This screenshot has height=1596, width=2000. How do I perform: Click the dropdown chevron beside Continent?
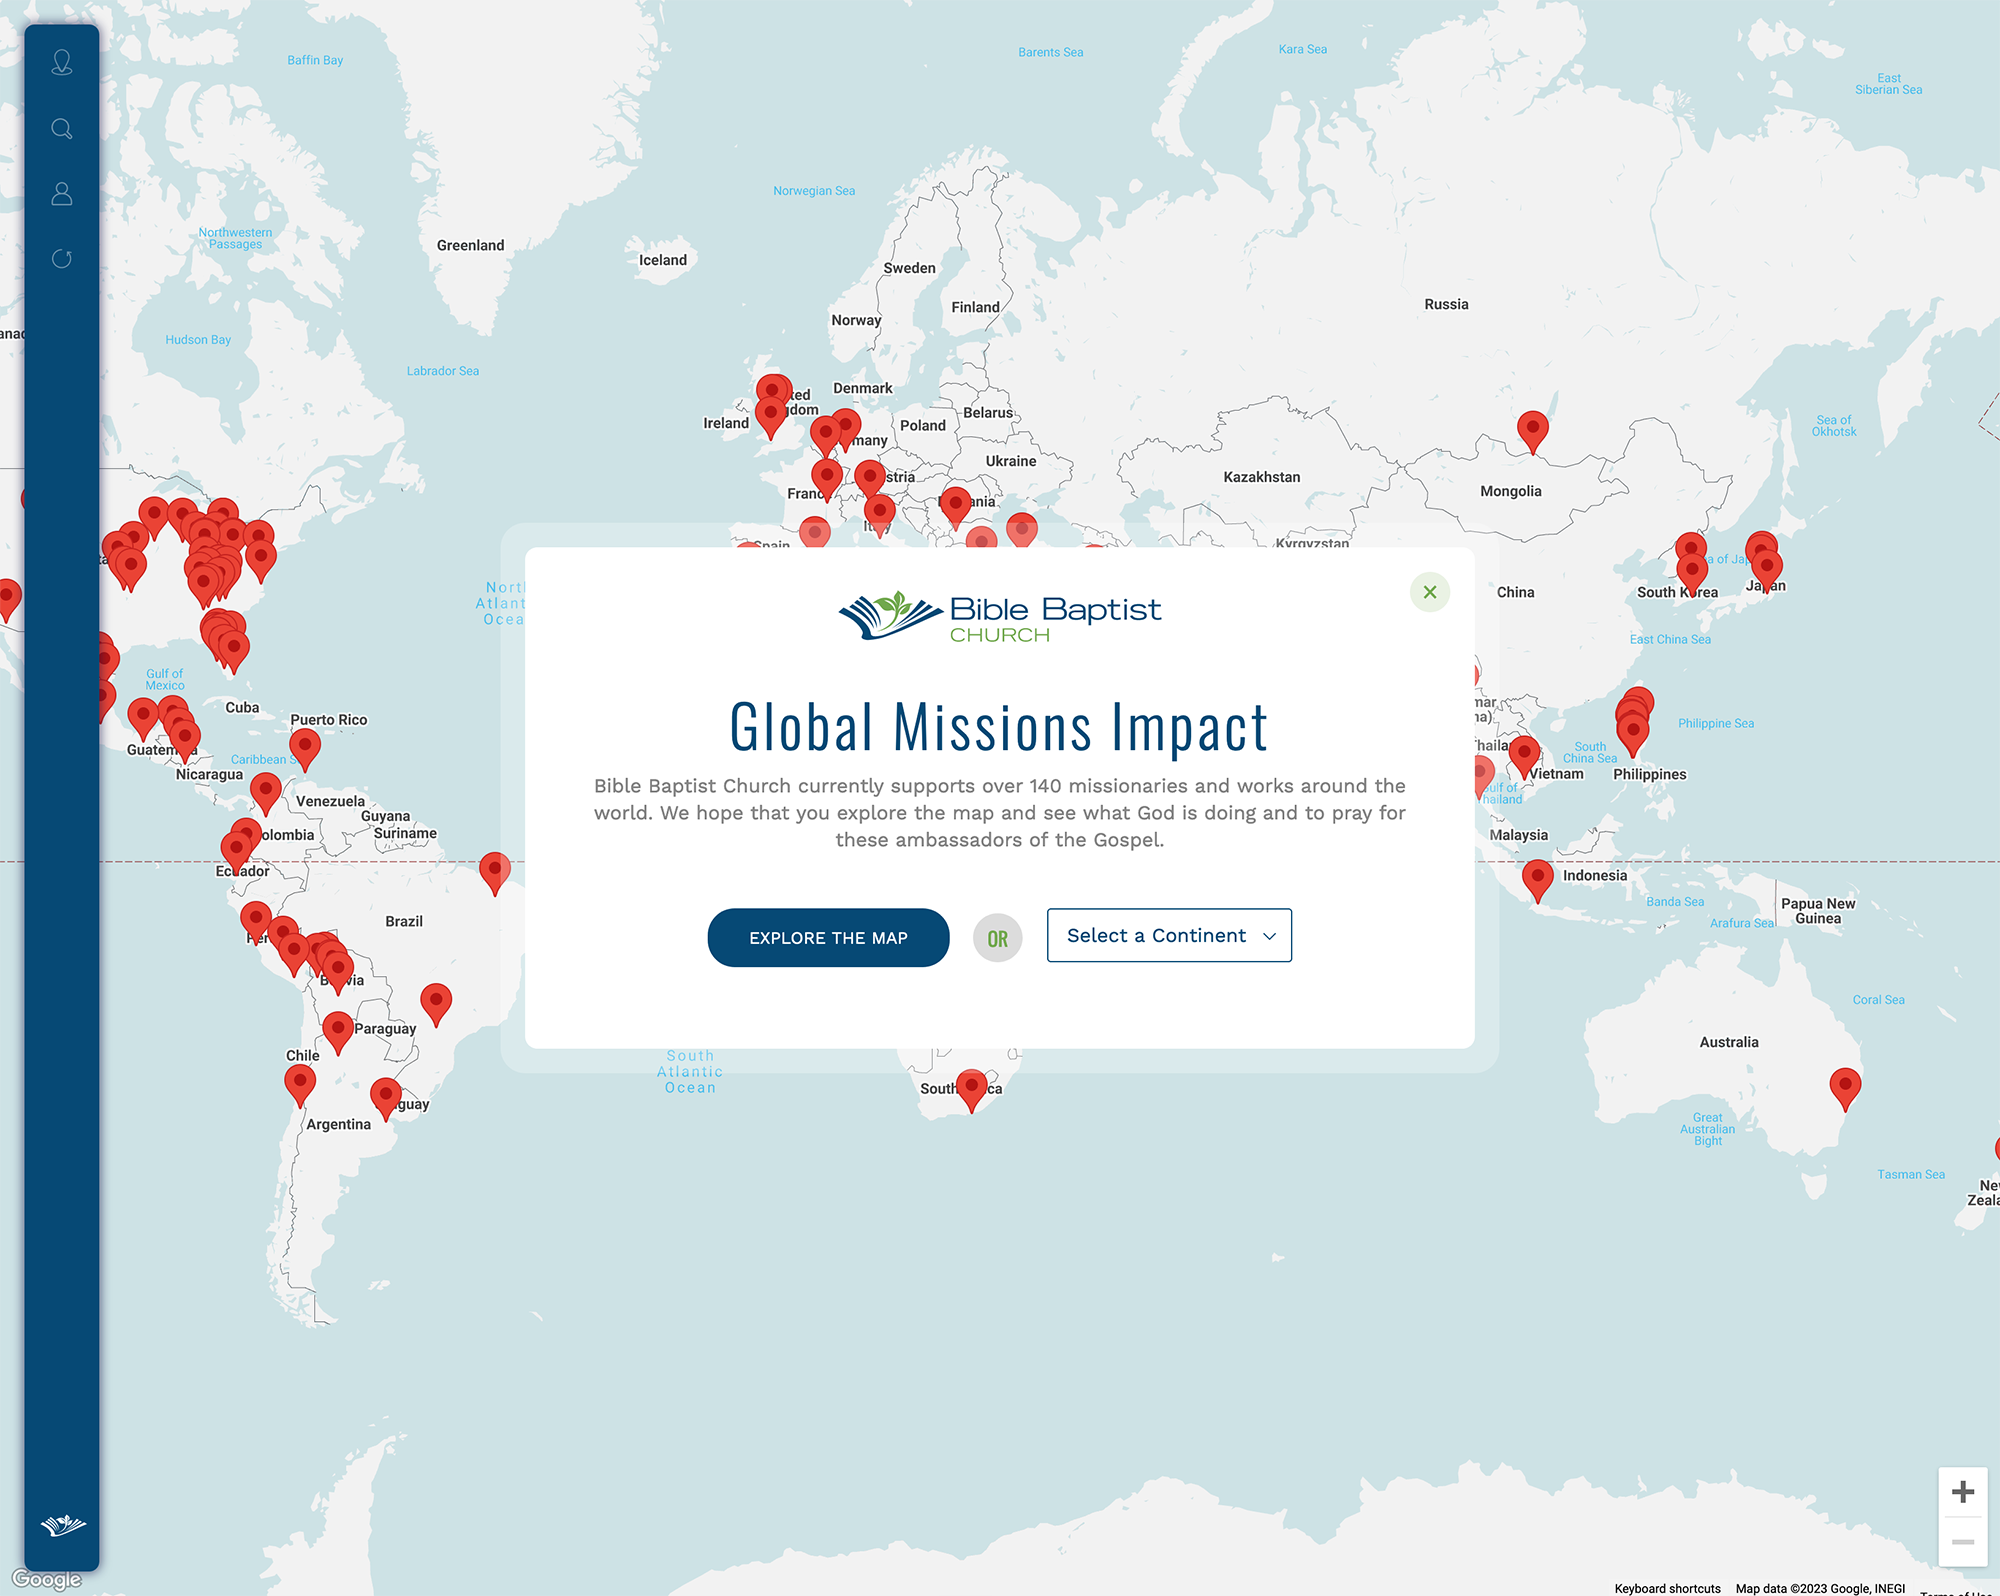click(1269, 936)
